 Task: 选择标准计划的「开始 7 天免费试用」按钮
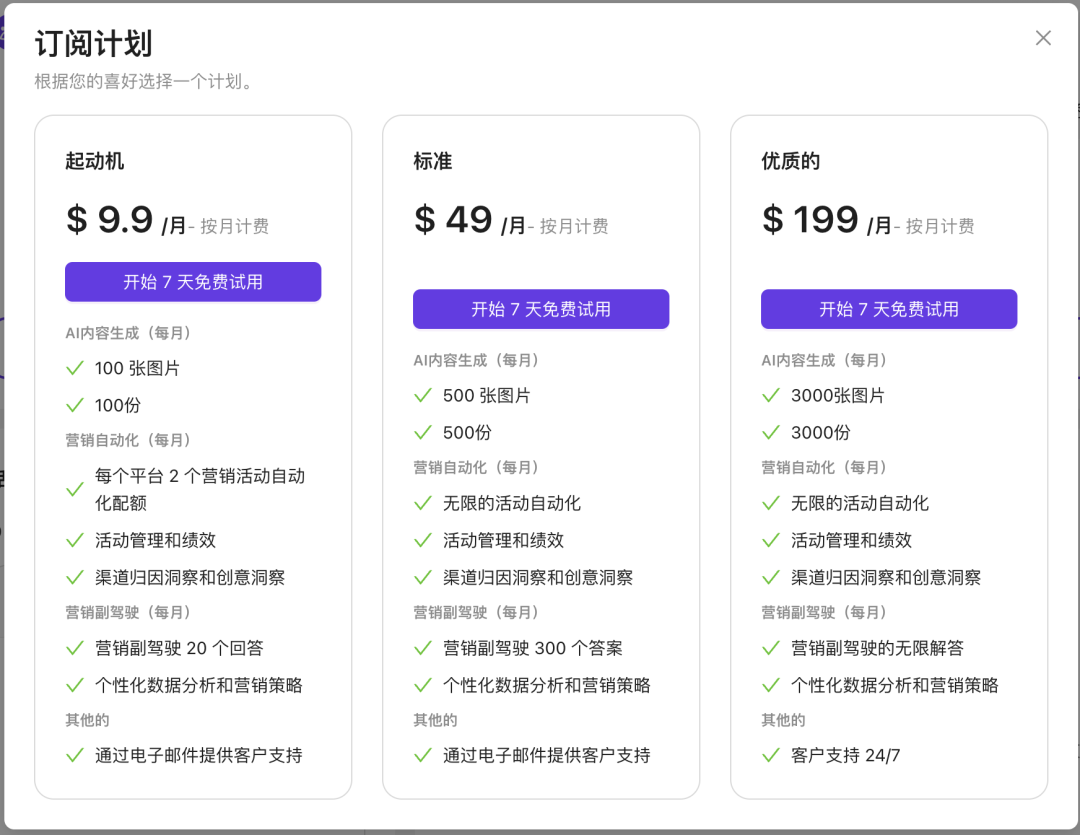tap(540, 309)
